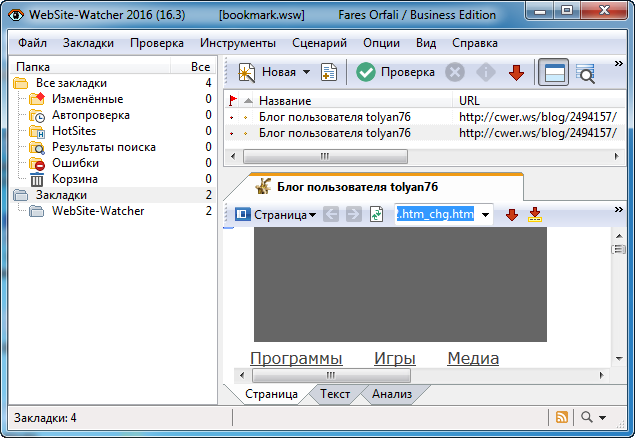This screenshot has width=635, height=438.
Task: Open the Инструменты menu
Action: click(238, 44)
